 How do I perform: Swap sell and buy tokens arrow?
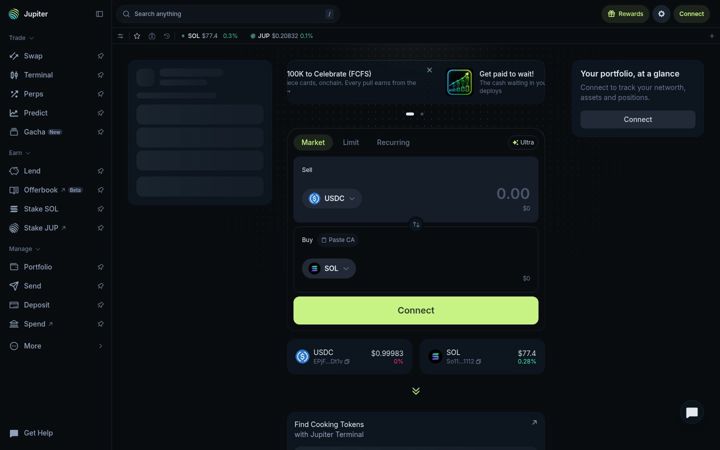coord(416,225)
